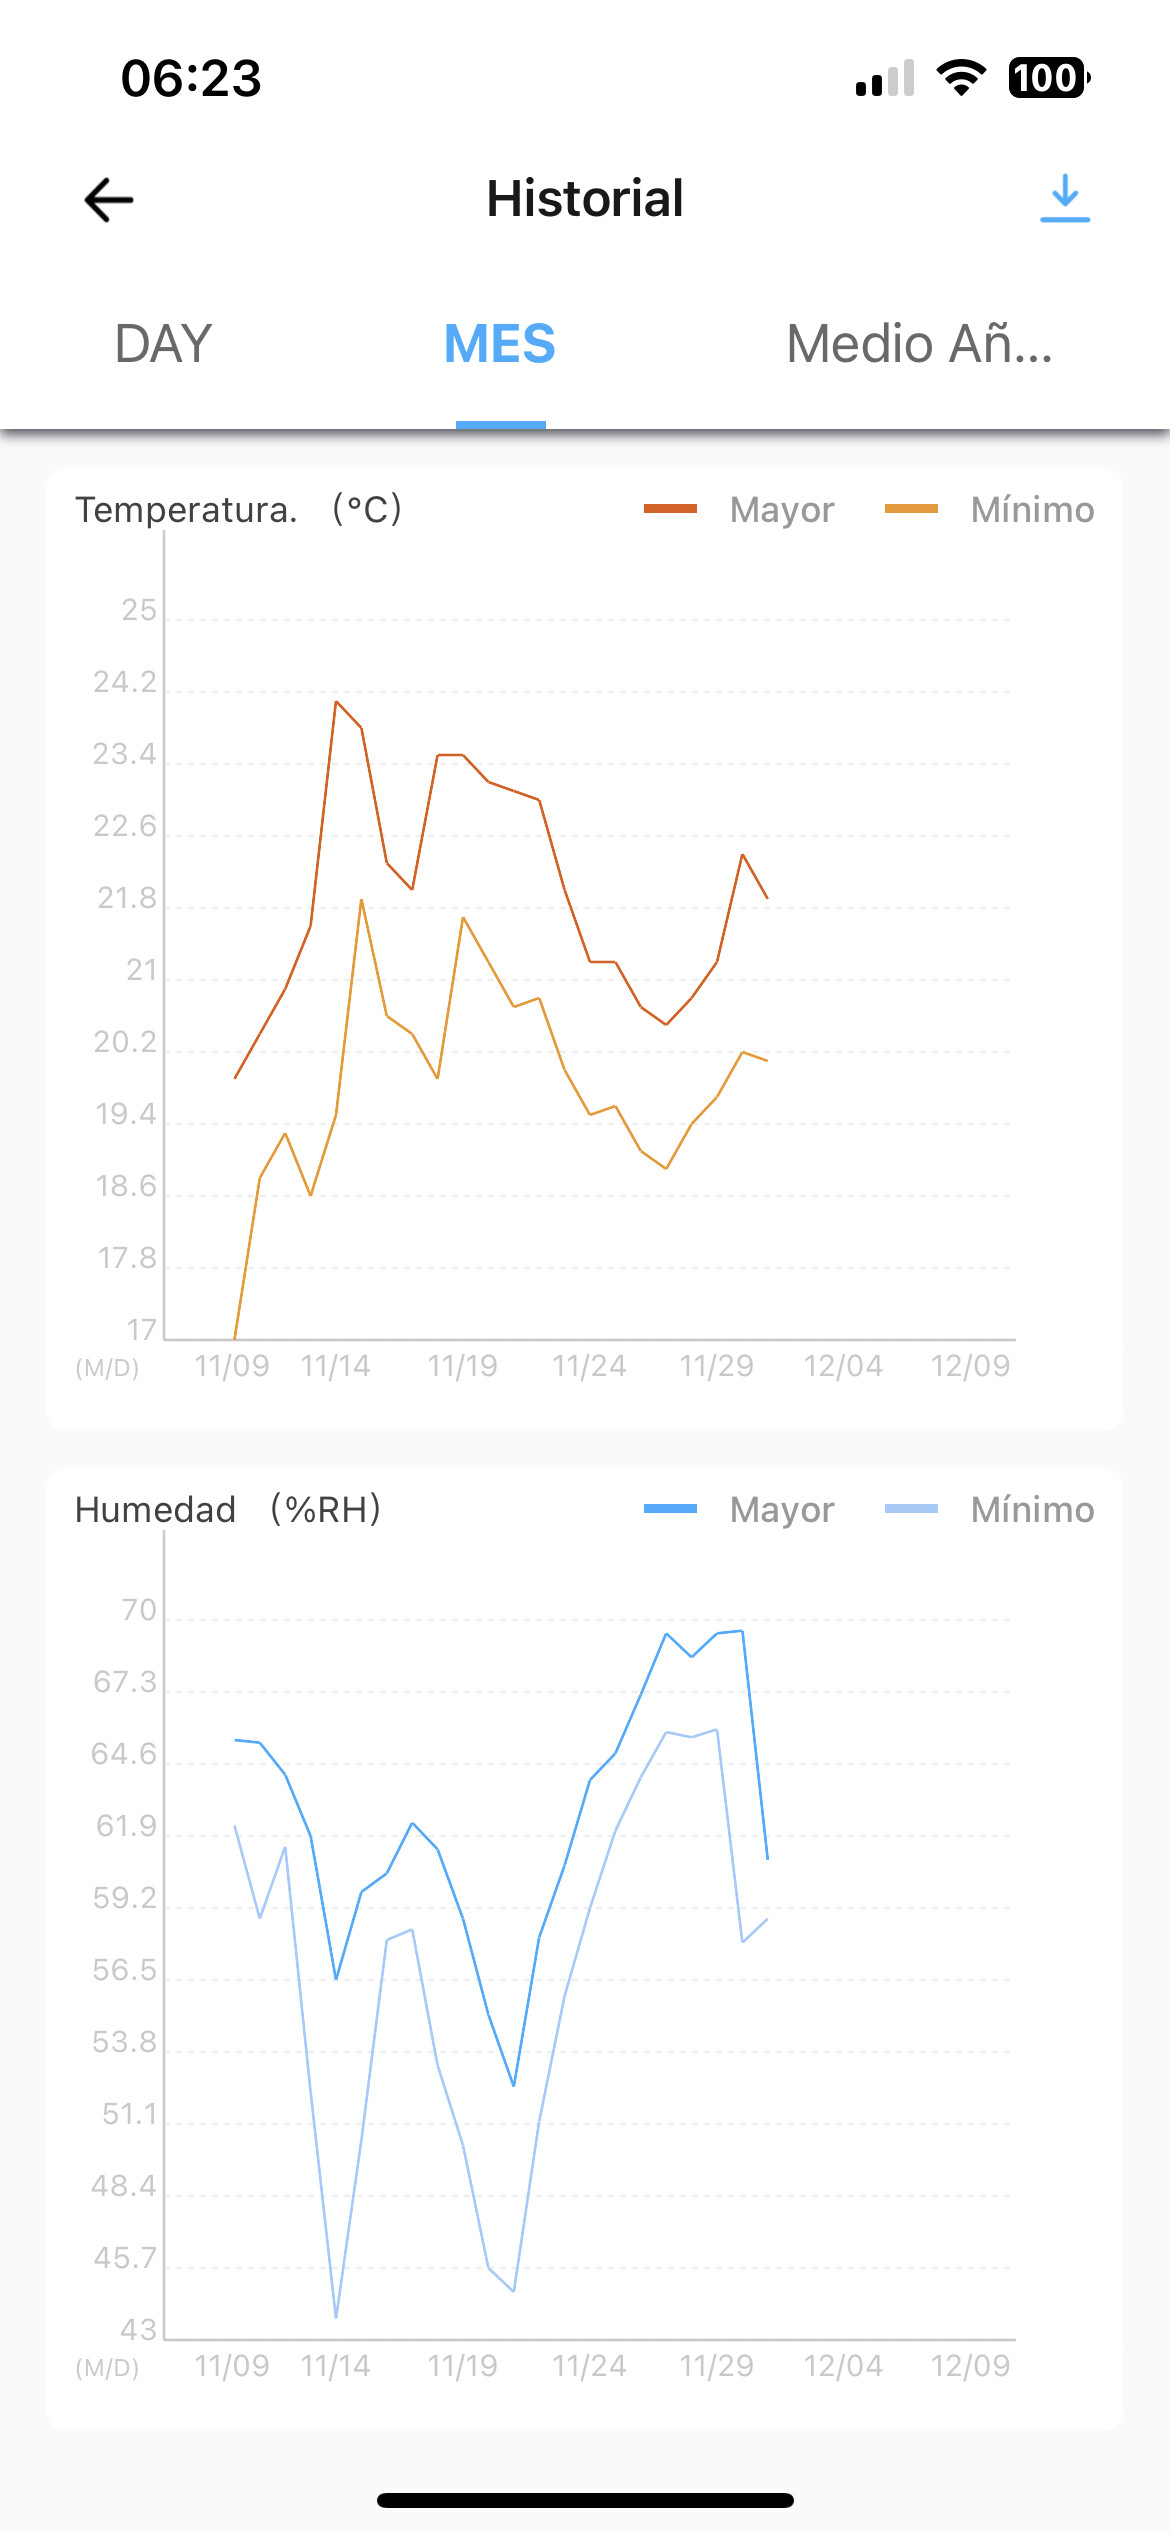Image resolution: width=1170 pixels, height=2532 pixels.
Task: Toggle the temperature Mayor legend series
Action: [739, 509]
